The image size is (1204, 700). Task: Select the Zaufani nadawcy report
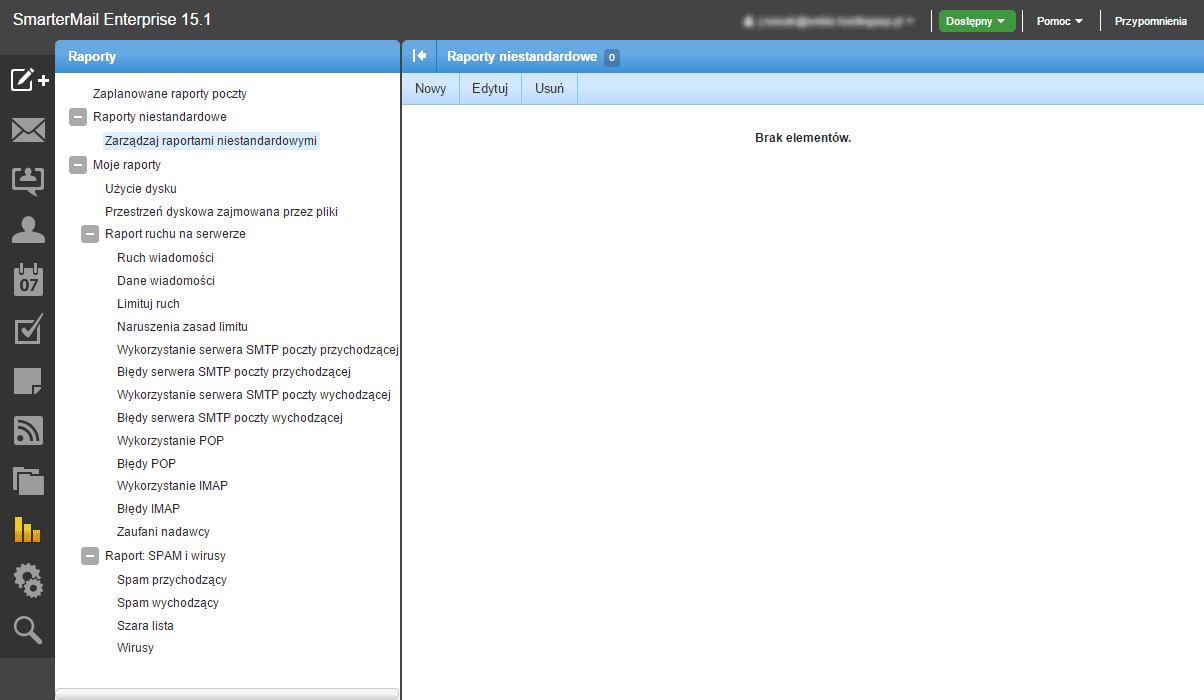click(x=164, y=532)
